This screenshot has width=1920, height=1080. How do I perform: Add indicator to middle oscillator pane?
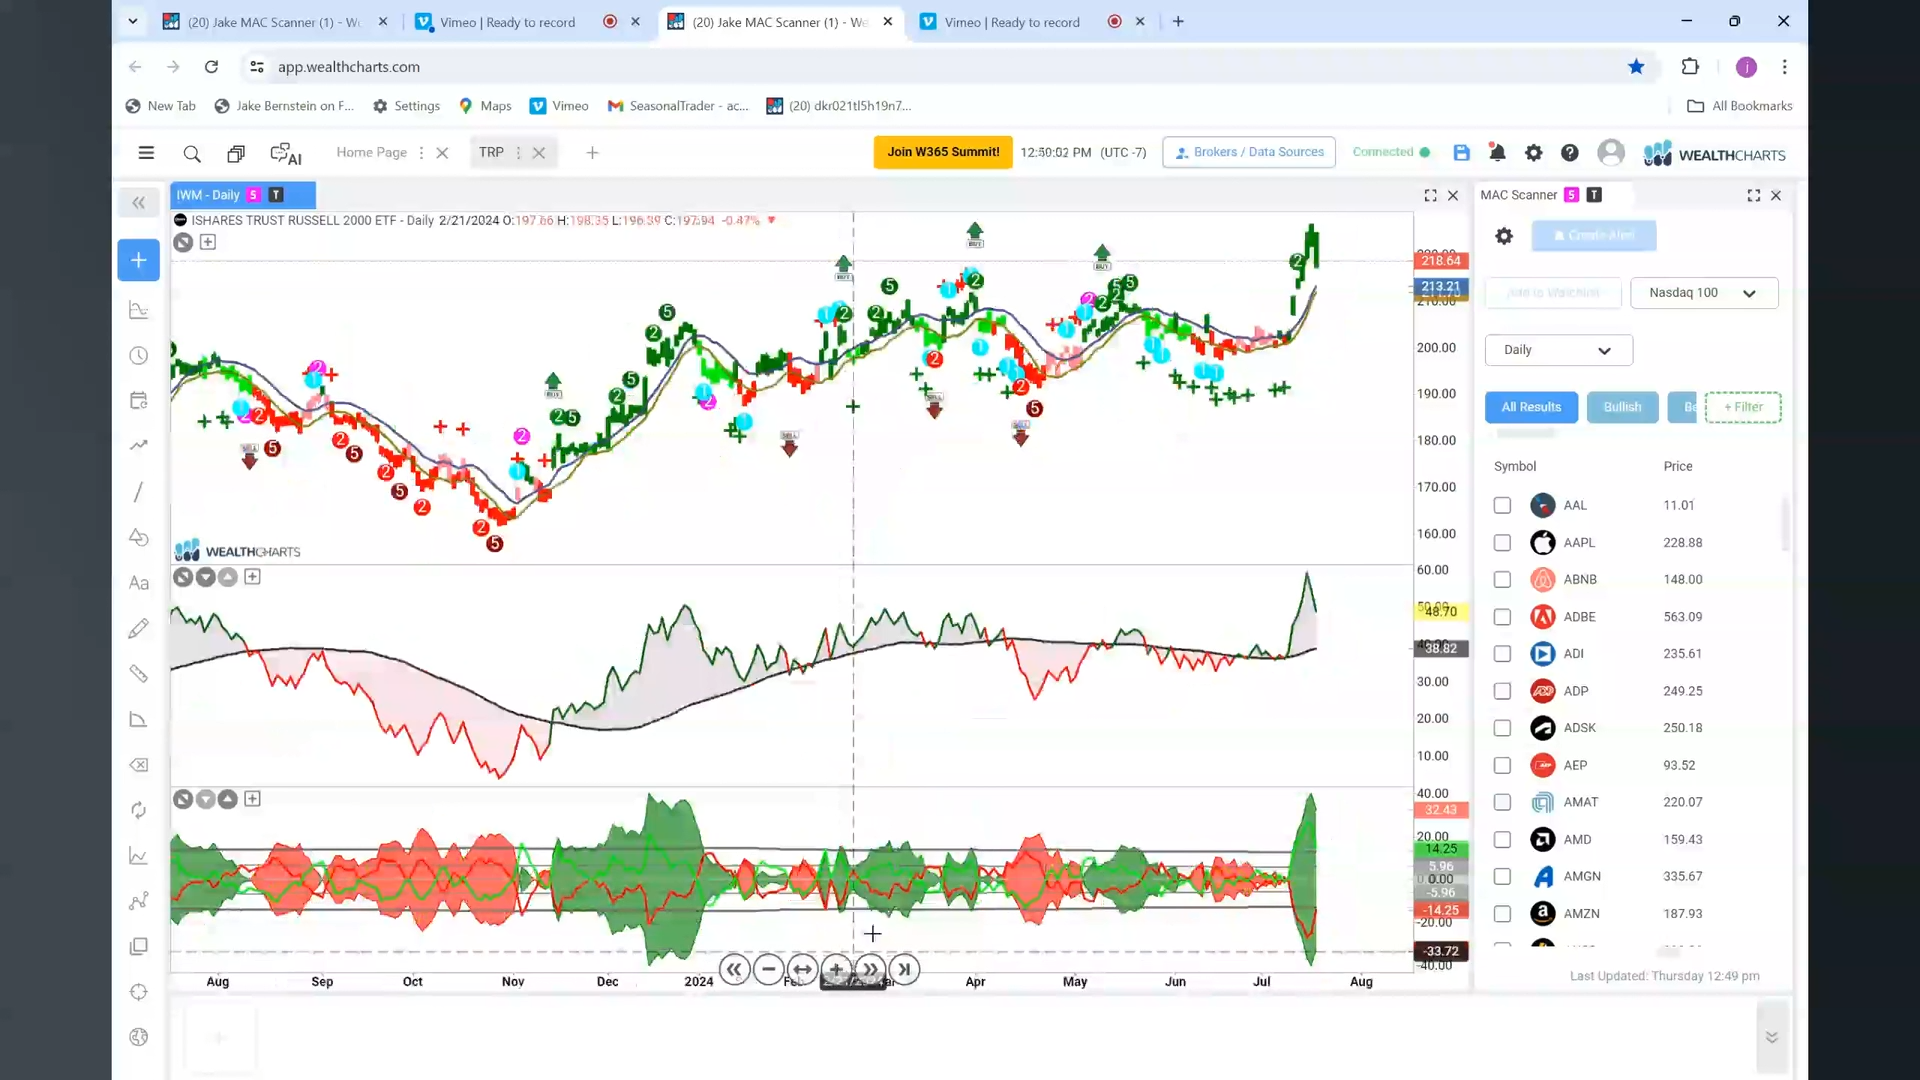click(252, 577)
